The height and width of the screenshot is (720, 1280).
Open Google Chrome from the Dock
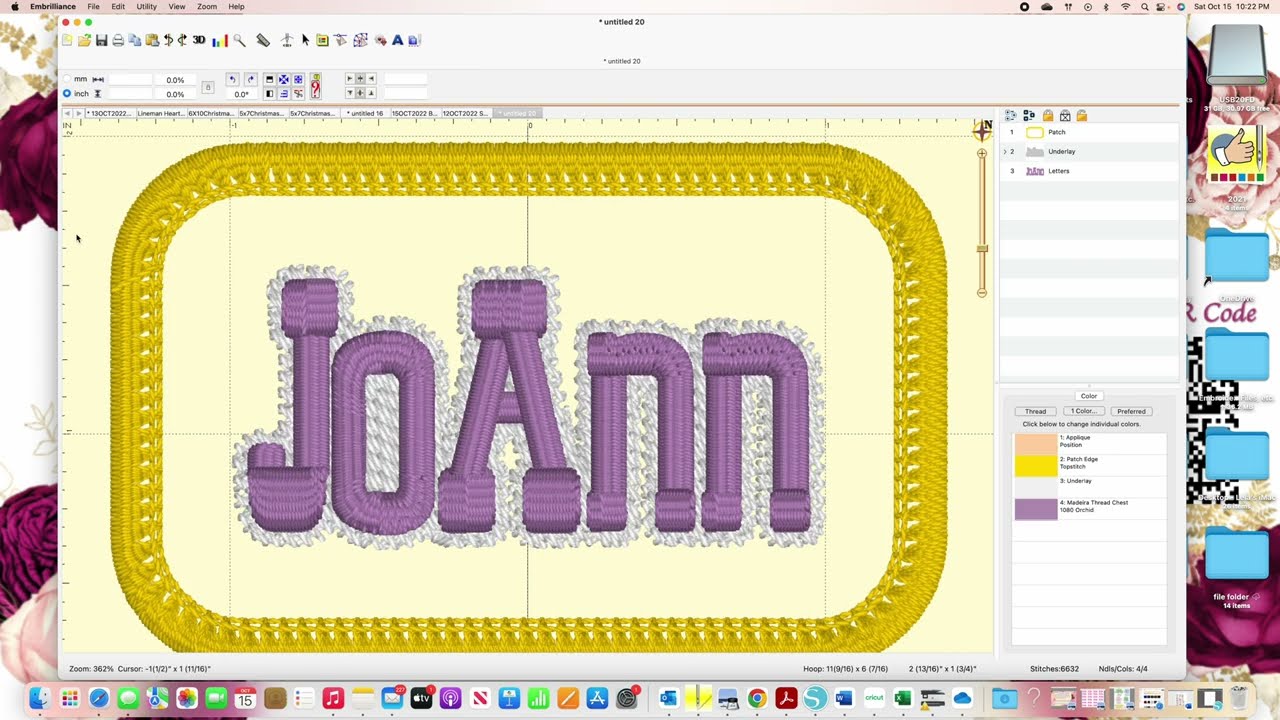757,699
